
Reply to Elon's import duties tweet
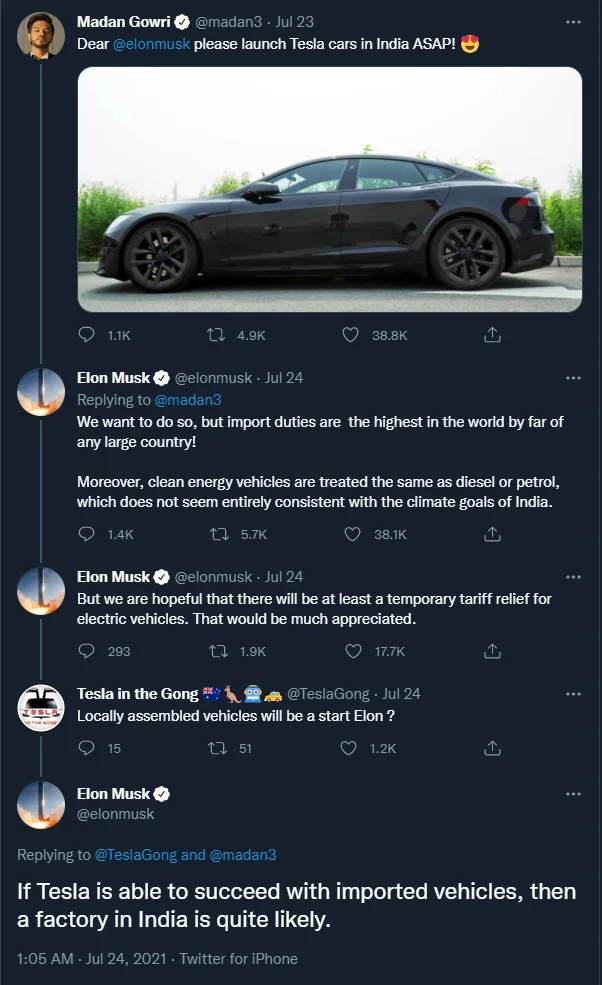[x=86, y=535]
